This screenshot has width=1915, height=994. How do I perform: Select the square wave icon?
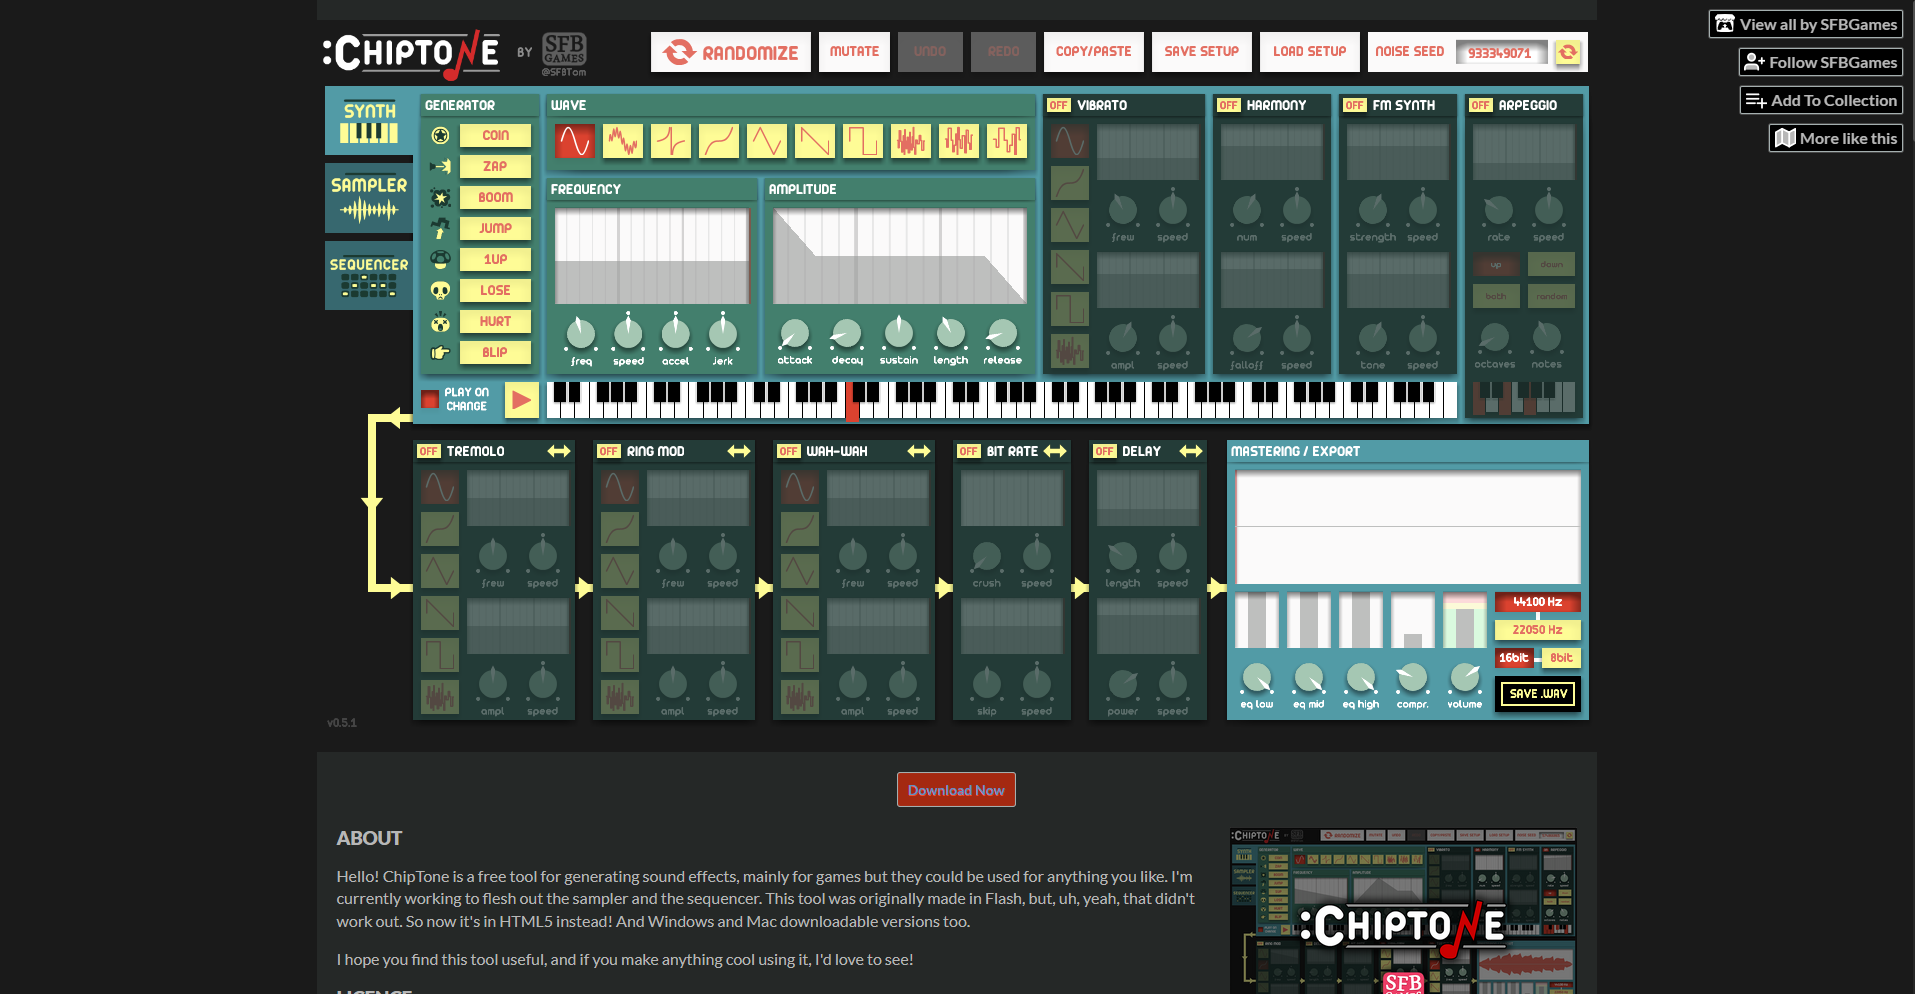(862, 141)
